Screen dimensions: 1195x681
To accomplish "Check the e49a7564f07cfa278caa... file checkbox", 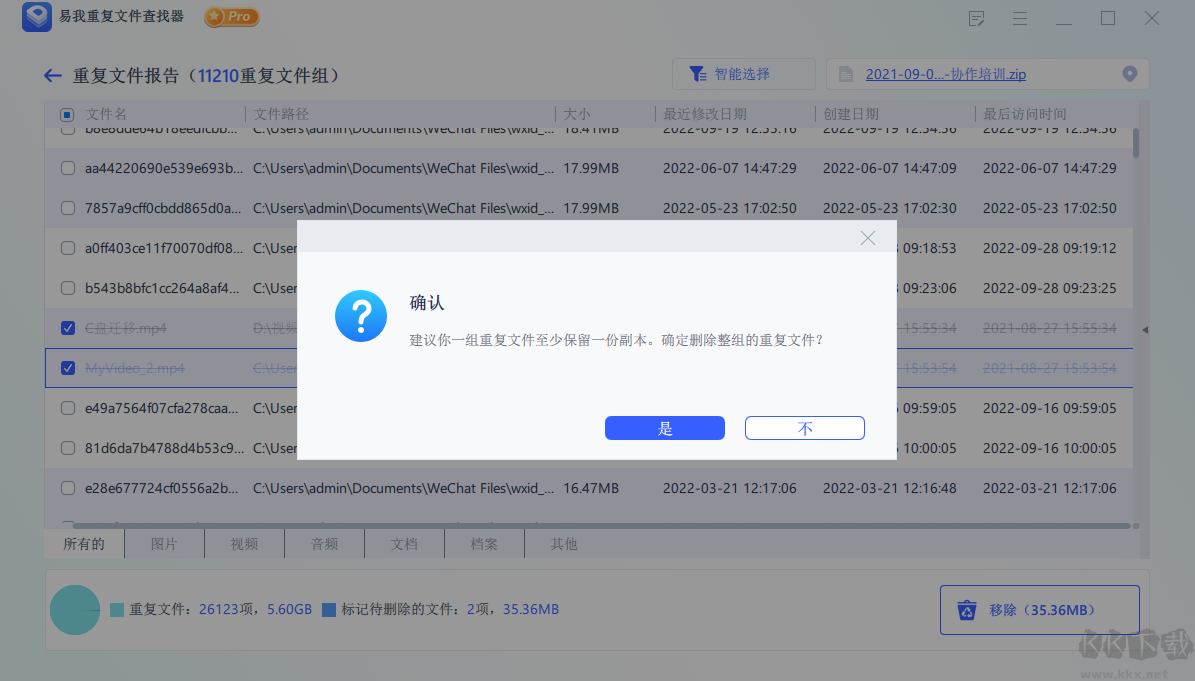I will pyautogui.click(x=68, y=408).
